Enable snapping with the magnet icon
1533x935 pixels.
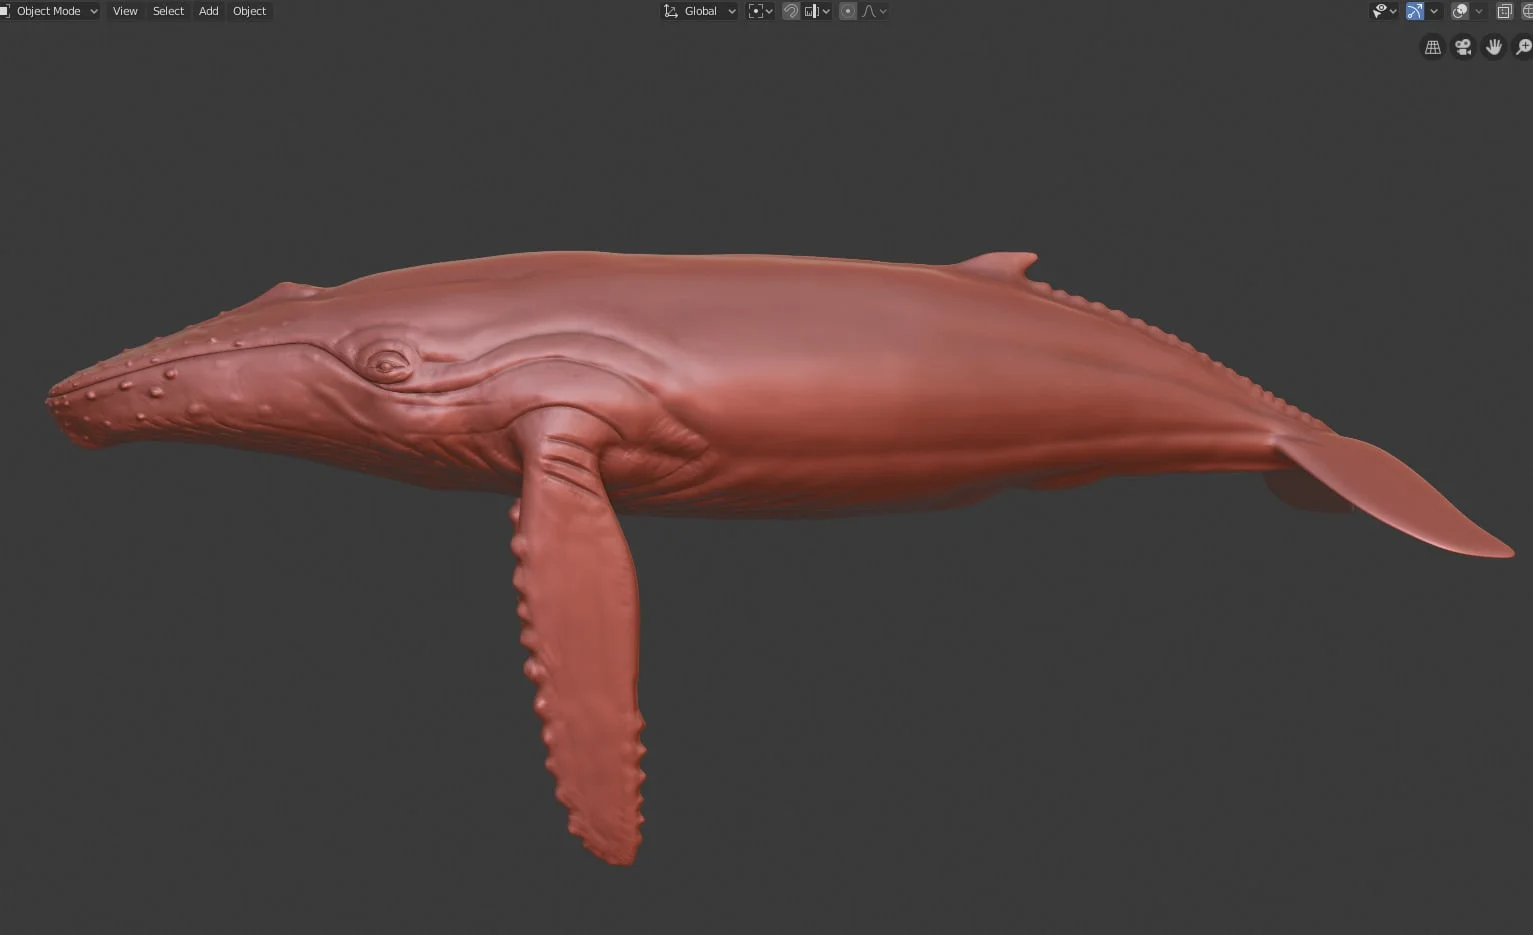coord(791,11)
